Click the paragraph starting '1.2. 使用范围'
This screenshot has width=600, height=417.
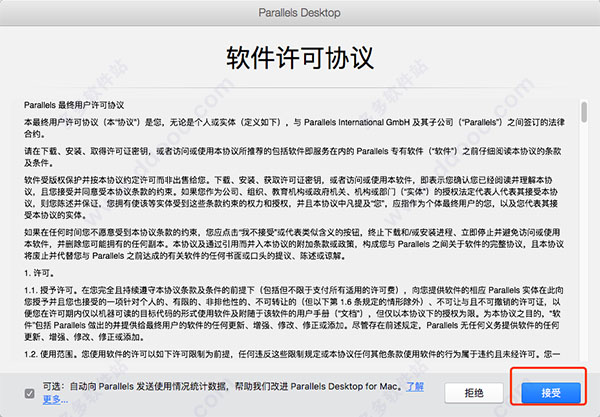(x=292, y=354)
